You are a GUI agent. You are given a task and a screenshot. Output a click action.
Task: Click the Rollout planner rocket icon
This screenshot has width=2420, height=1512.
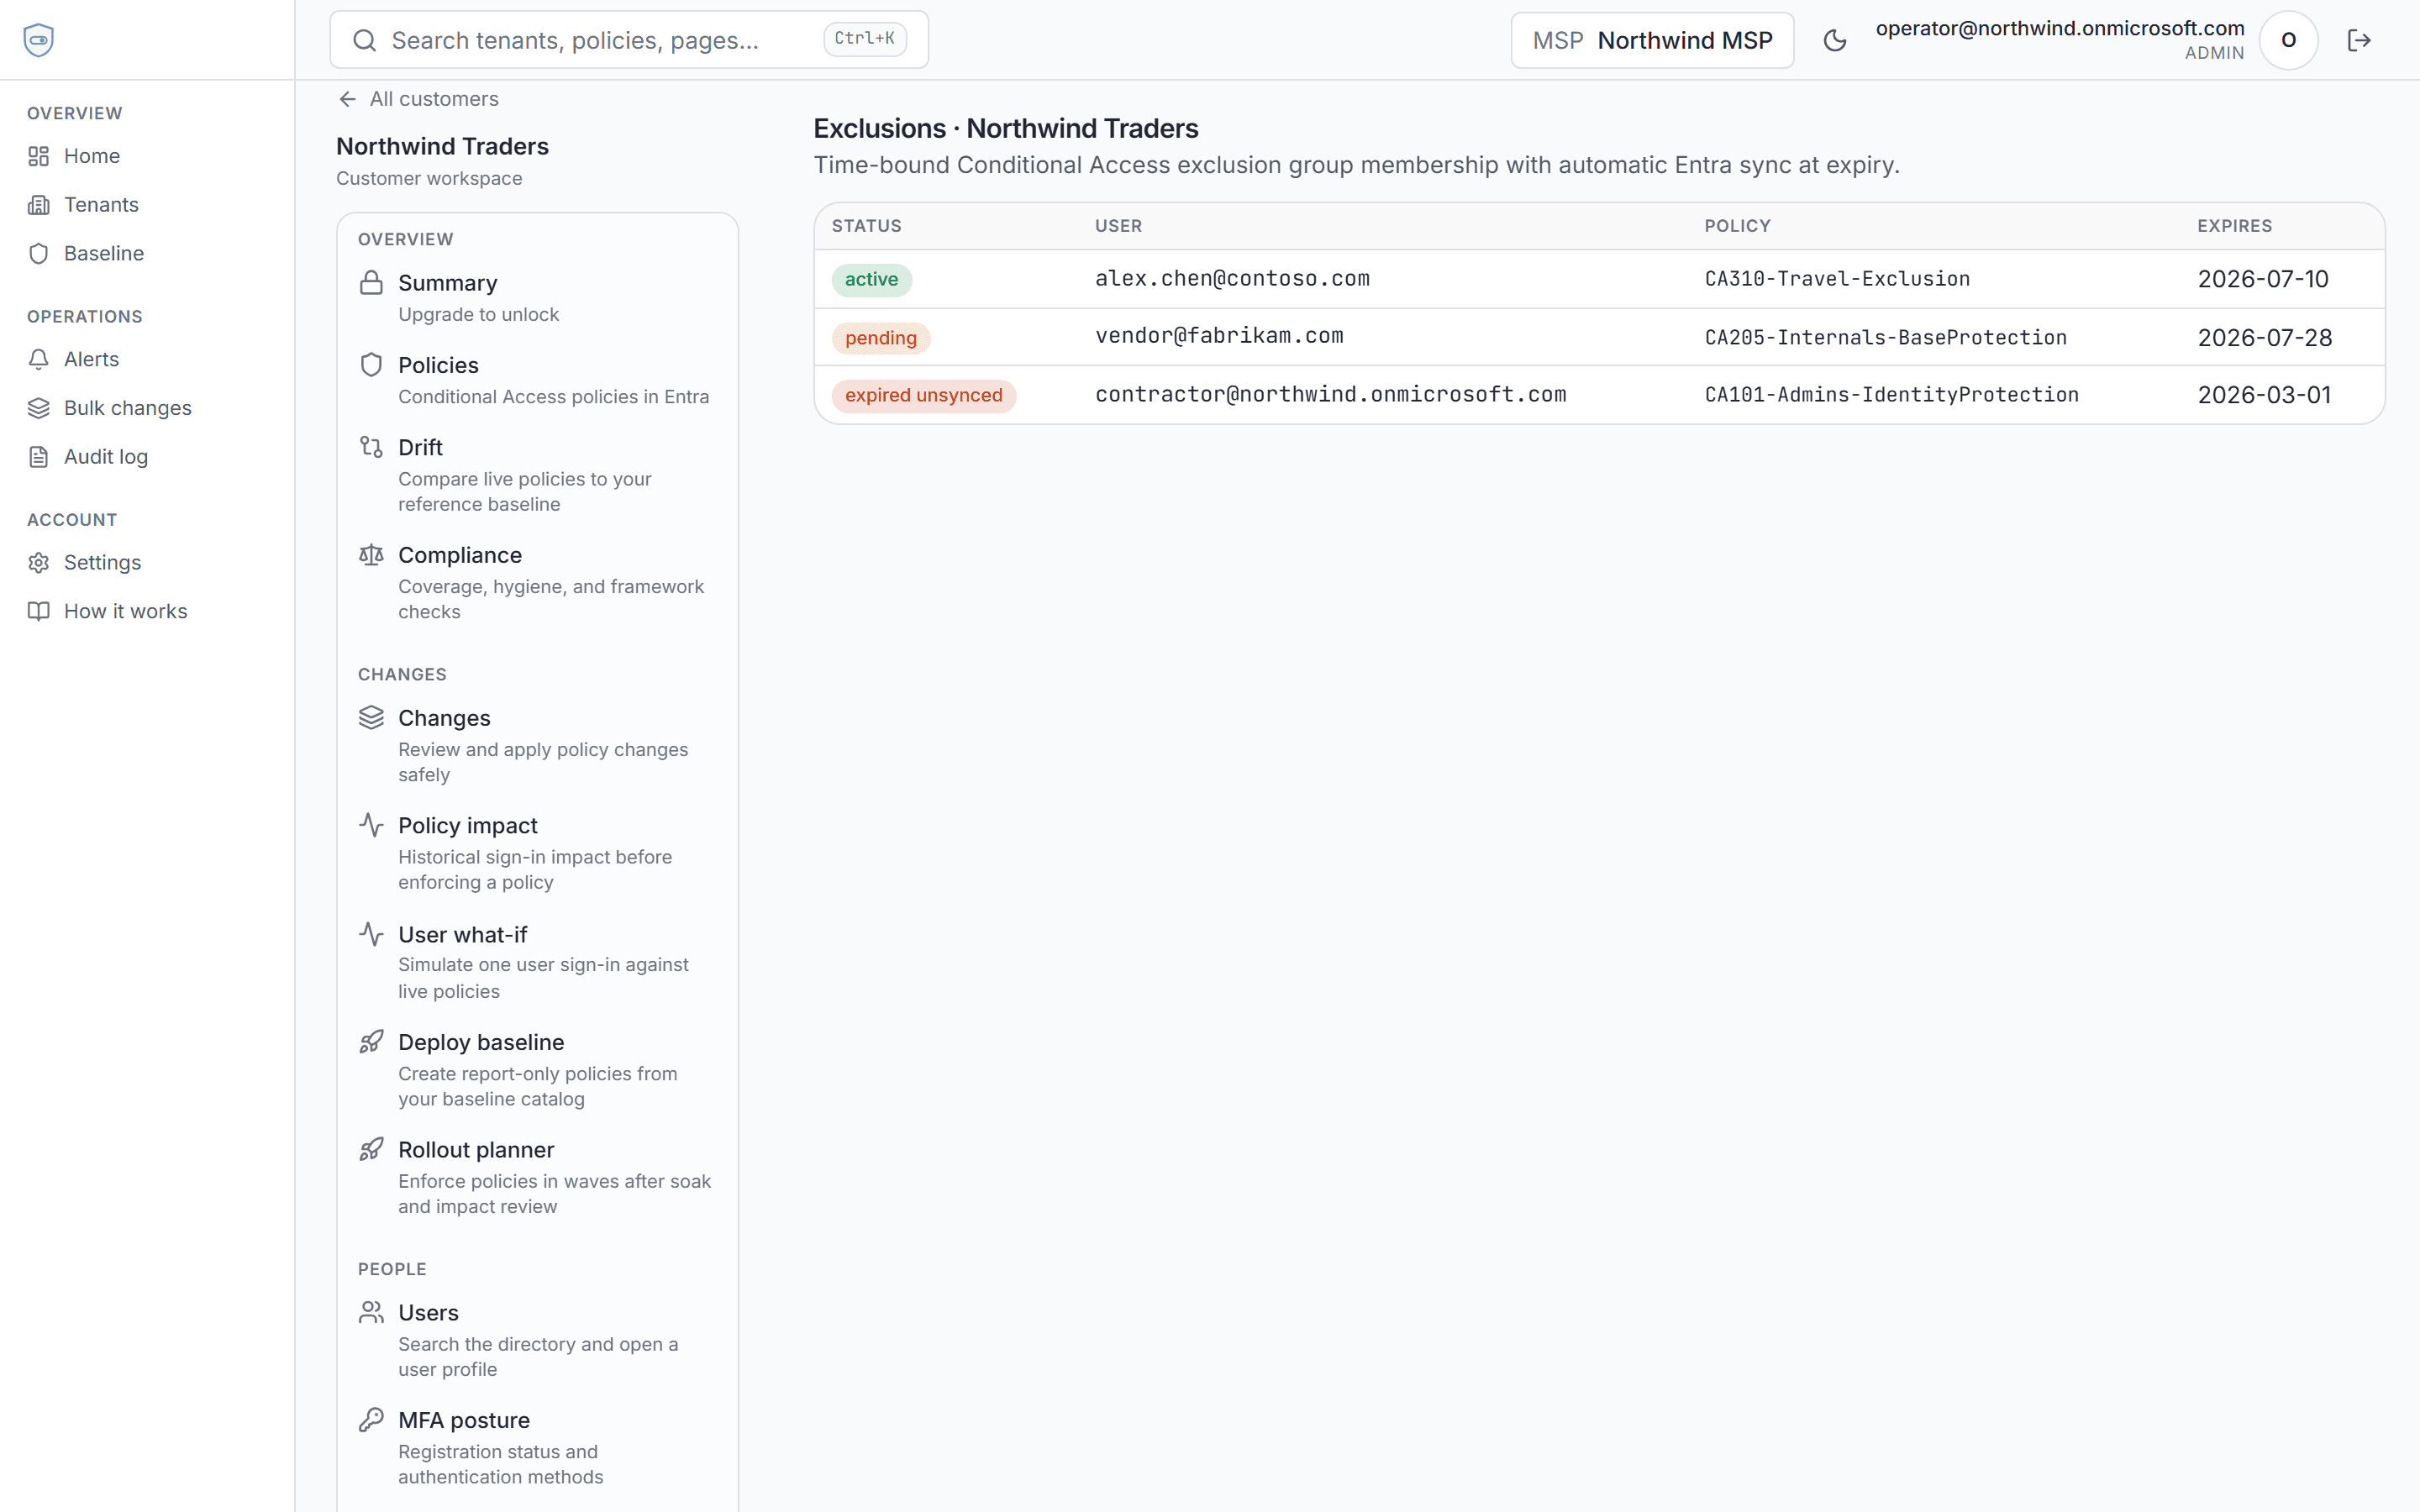point(371,1150)
